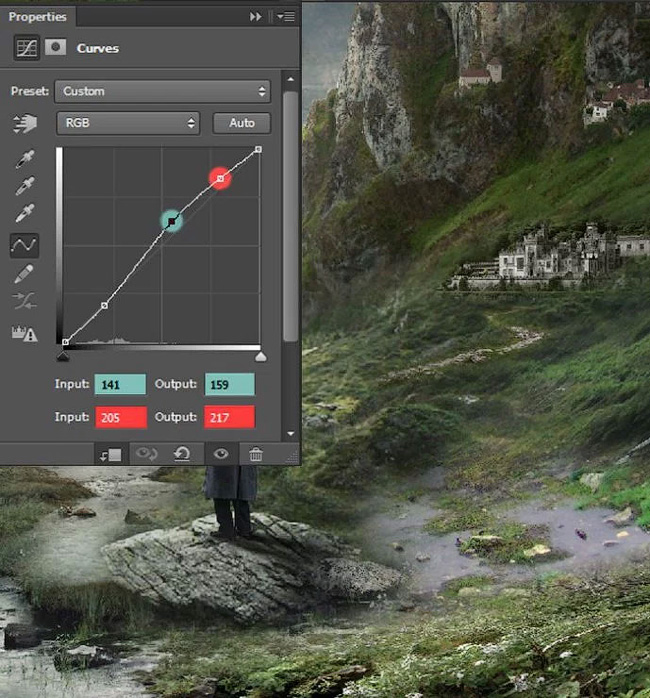Switch to the Masks icon
Screen dimensions: 650x698
point(56,47)
